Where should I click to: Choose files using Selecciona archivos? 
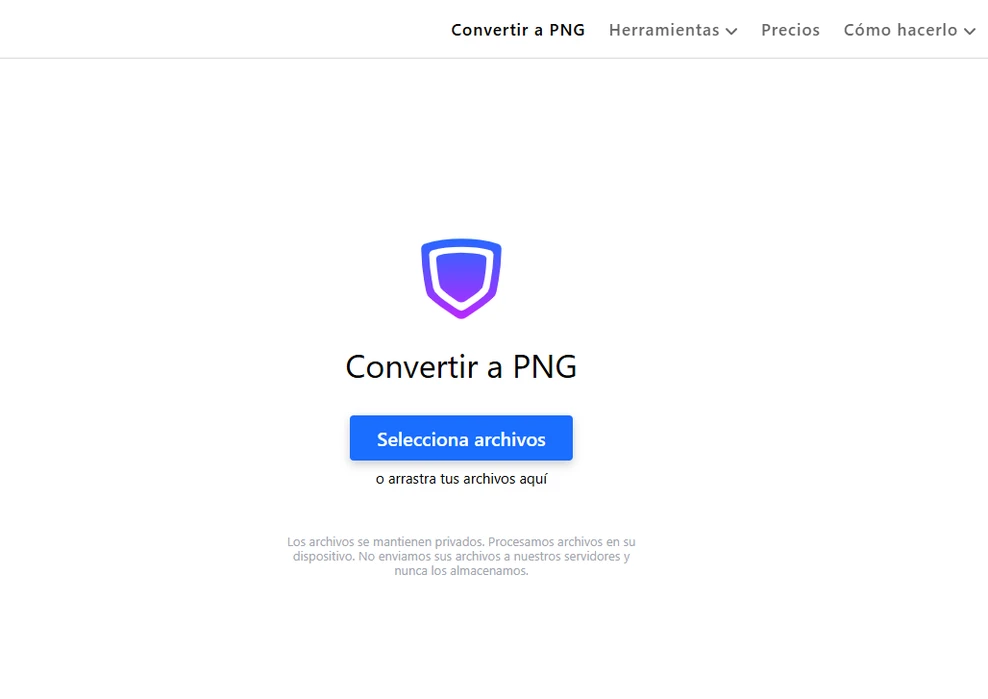[x=461, y=438]
